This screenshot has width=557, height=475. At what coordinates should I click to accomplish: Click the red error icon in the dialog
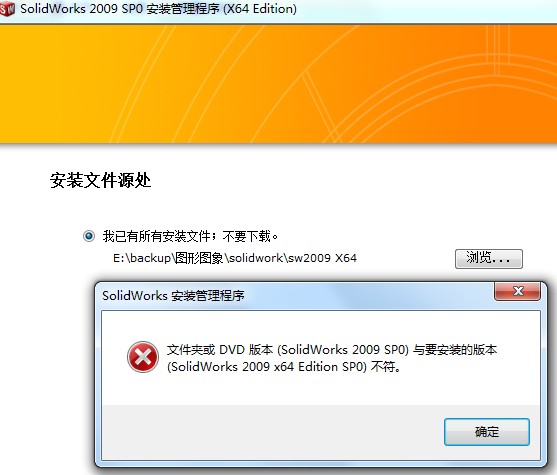143,357
